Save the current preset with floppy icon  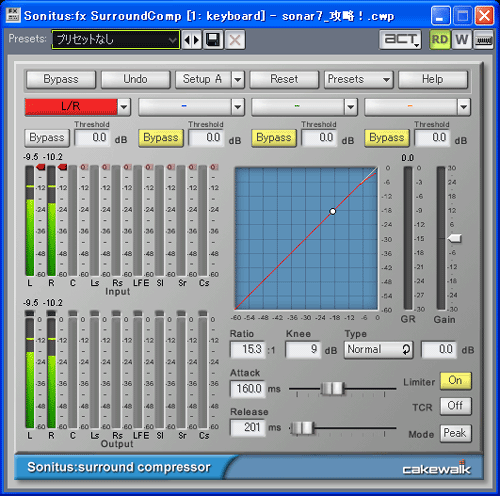tap(213, 40)
